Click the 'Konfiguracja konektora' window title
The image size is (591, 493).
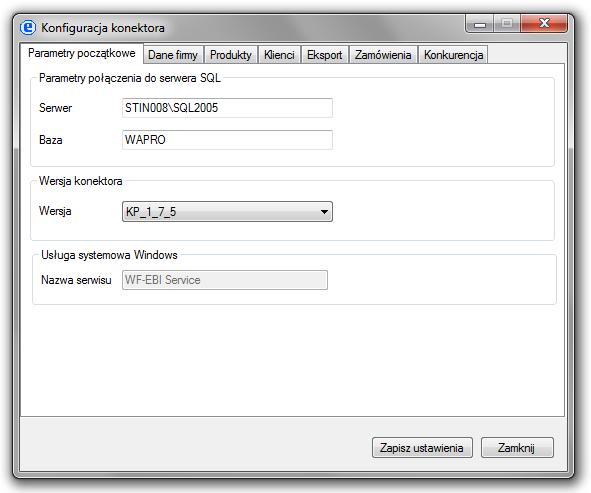(103, 28)
